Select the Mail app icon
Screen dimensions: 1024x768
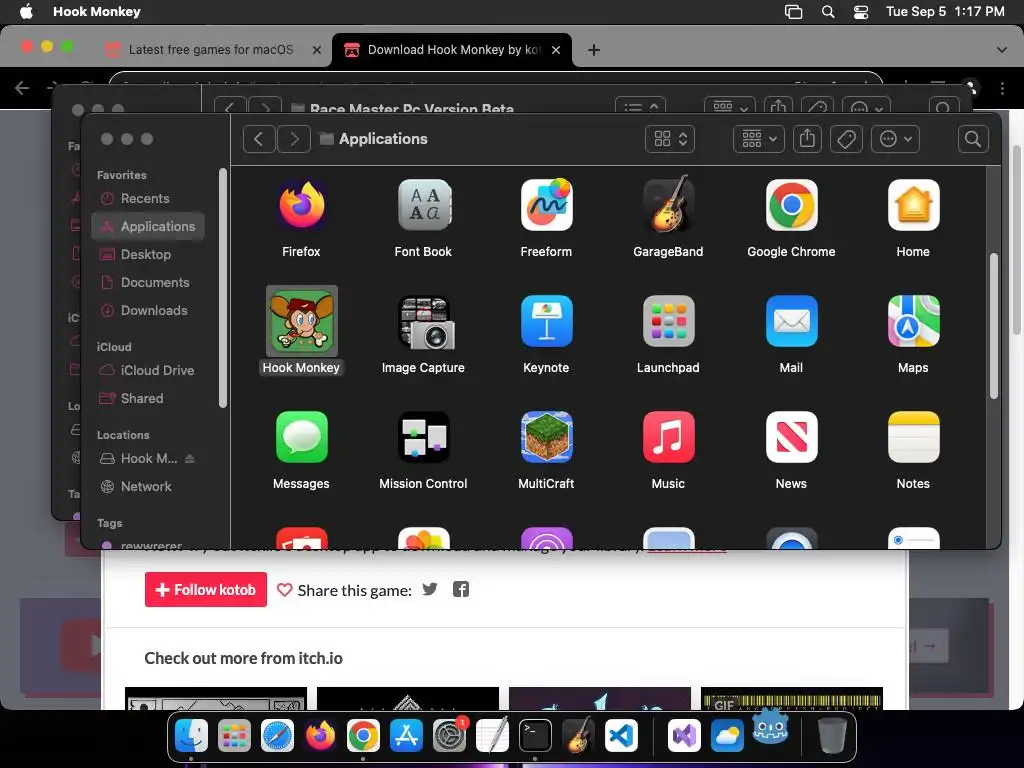pyautogui.click(x=791, y=321)
